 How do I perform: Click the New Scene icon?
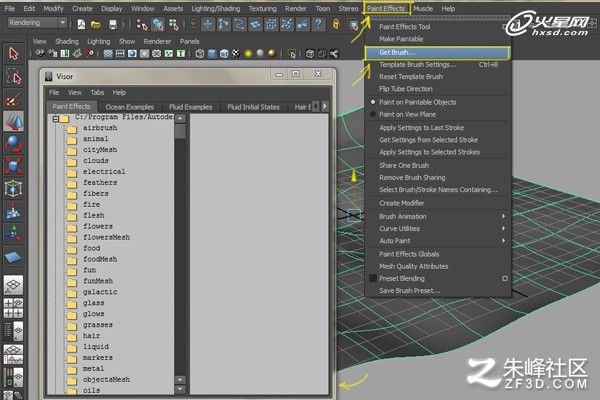tap(81, 24)
